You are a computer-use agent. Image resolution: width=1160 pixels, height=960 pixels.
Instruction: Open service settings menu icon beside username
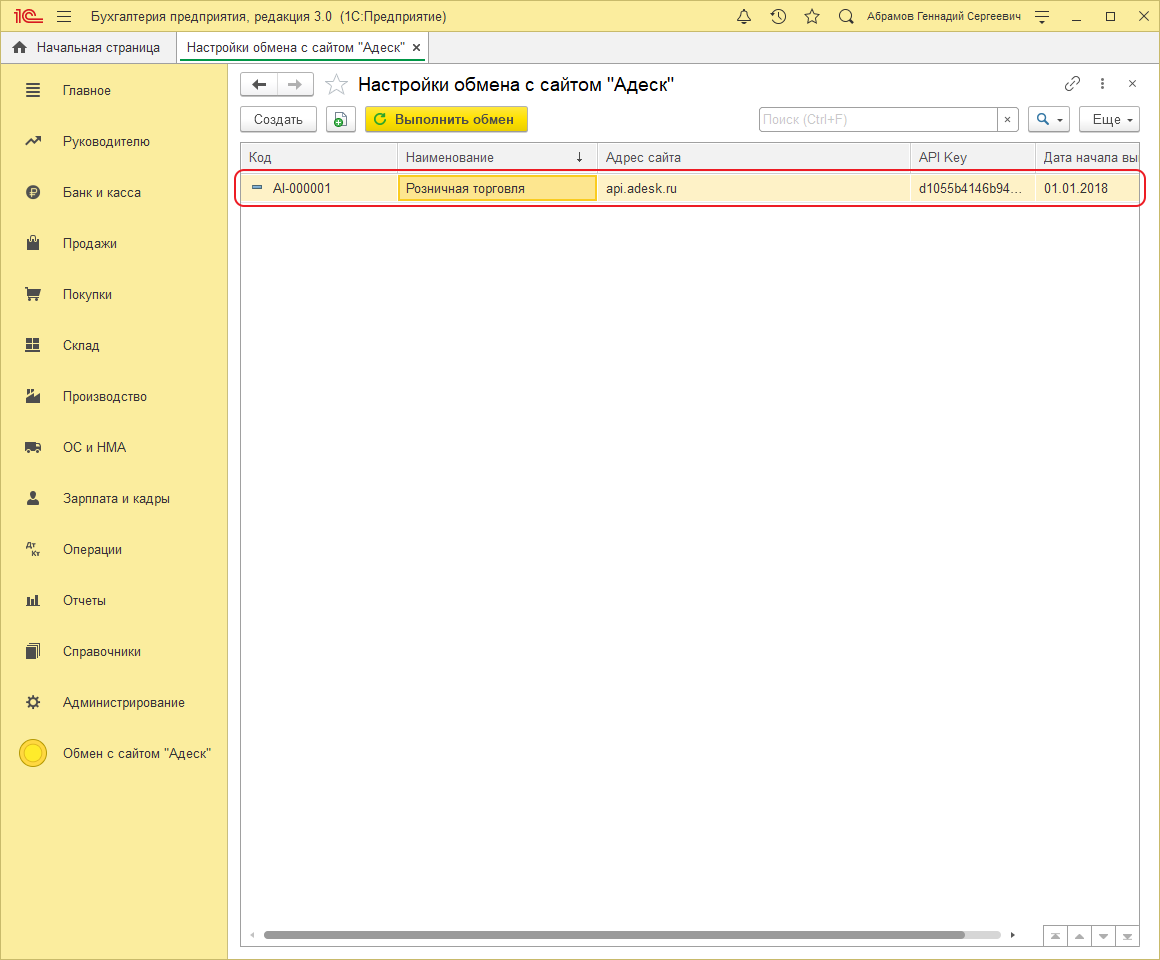(x=1042, y=16)
